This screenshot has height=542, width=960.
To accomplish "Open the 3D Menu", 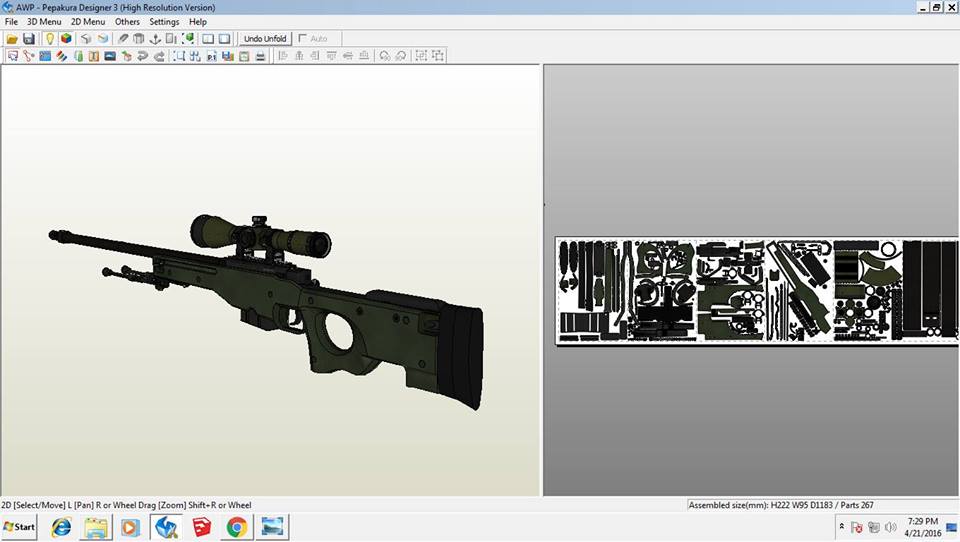I will click(44, 21).
